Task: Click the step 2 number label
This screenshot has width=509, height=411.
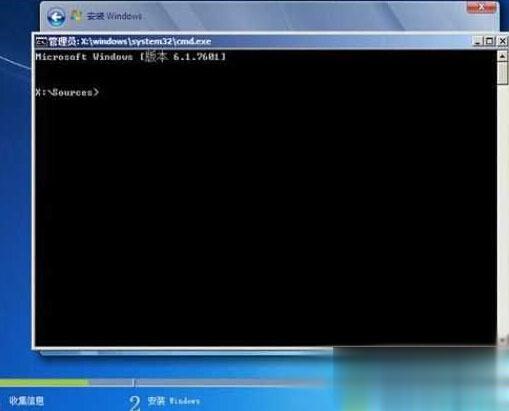Action: tap(134, 402)
